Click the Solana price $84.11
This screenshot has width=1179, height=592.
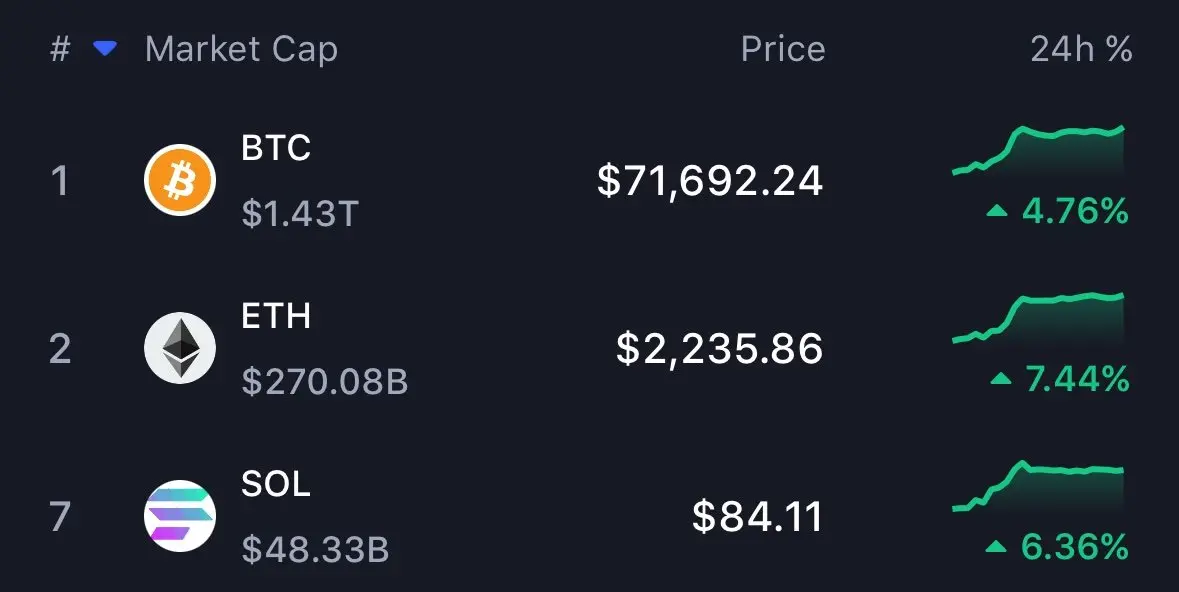coord(757,516)
